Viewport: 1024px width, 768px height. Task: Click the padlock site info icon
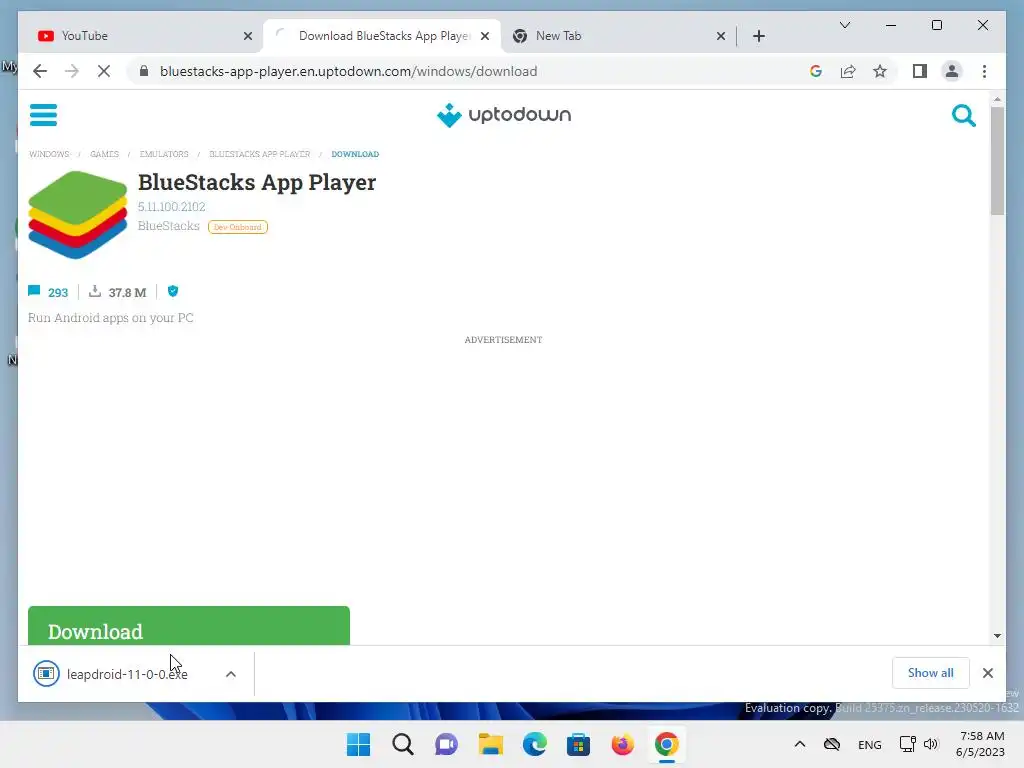pos(144,71)
